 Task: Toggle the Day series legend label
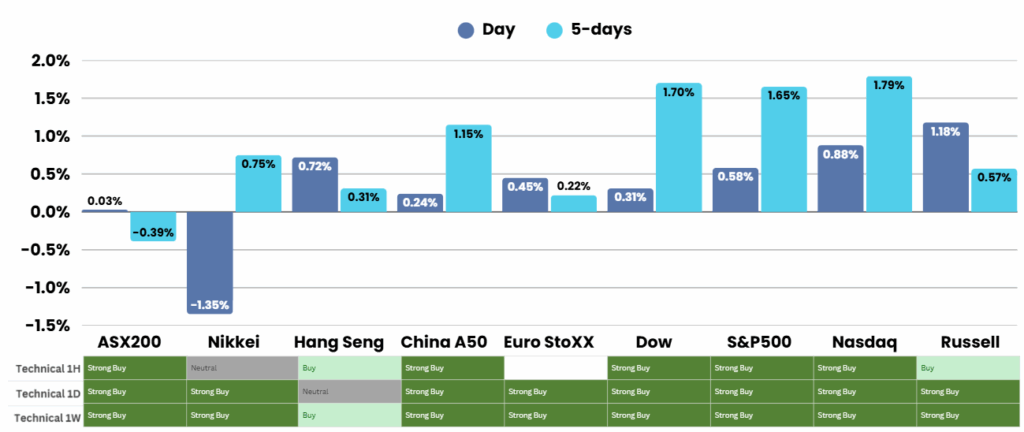[x=499, y=30]
